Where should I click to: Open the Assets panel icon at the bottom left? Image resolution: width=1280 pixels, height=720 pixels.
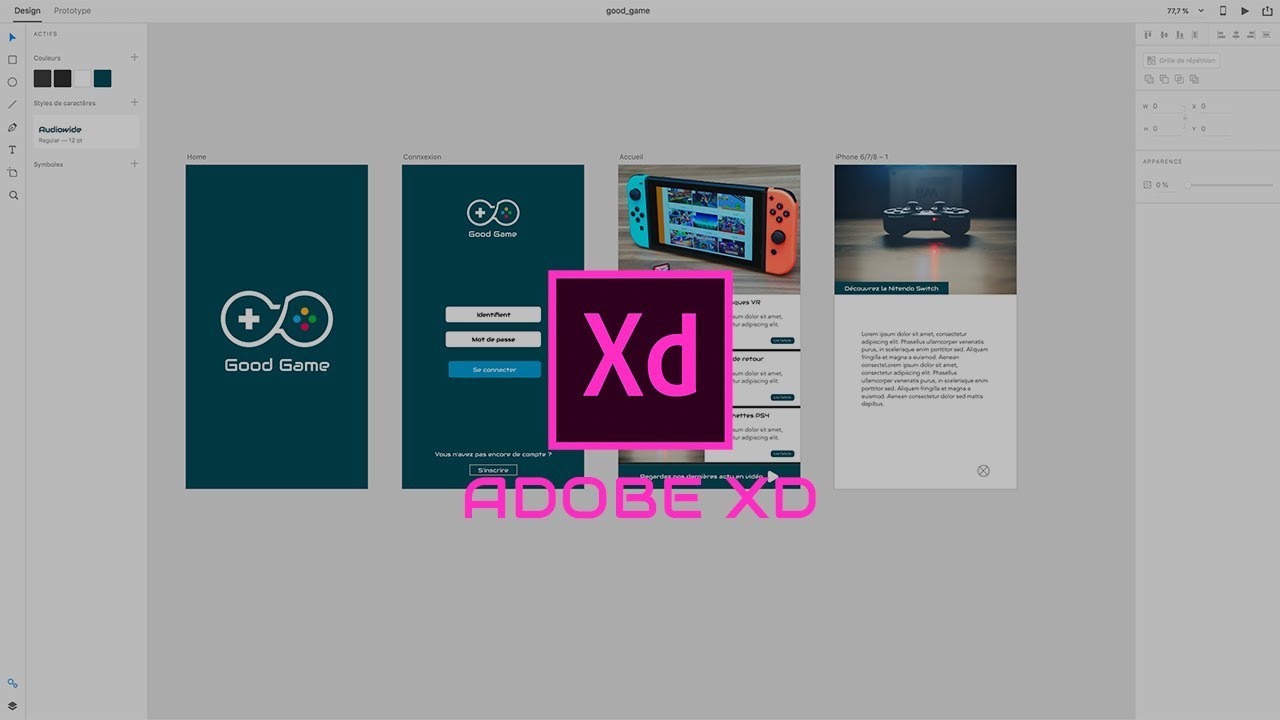pyautogui.click(x=13, y=683)
